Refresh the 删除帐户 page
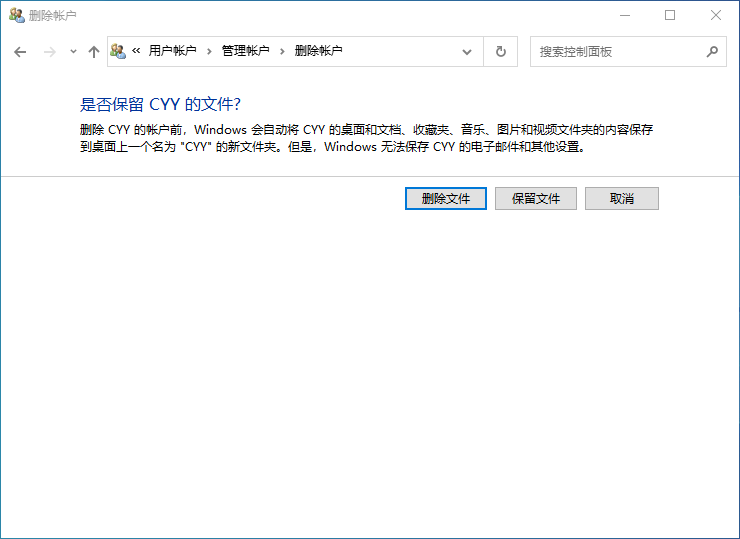Screen dimensions: 740x539 coord(501,52)
